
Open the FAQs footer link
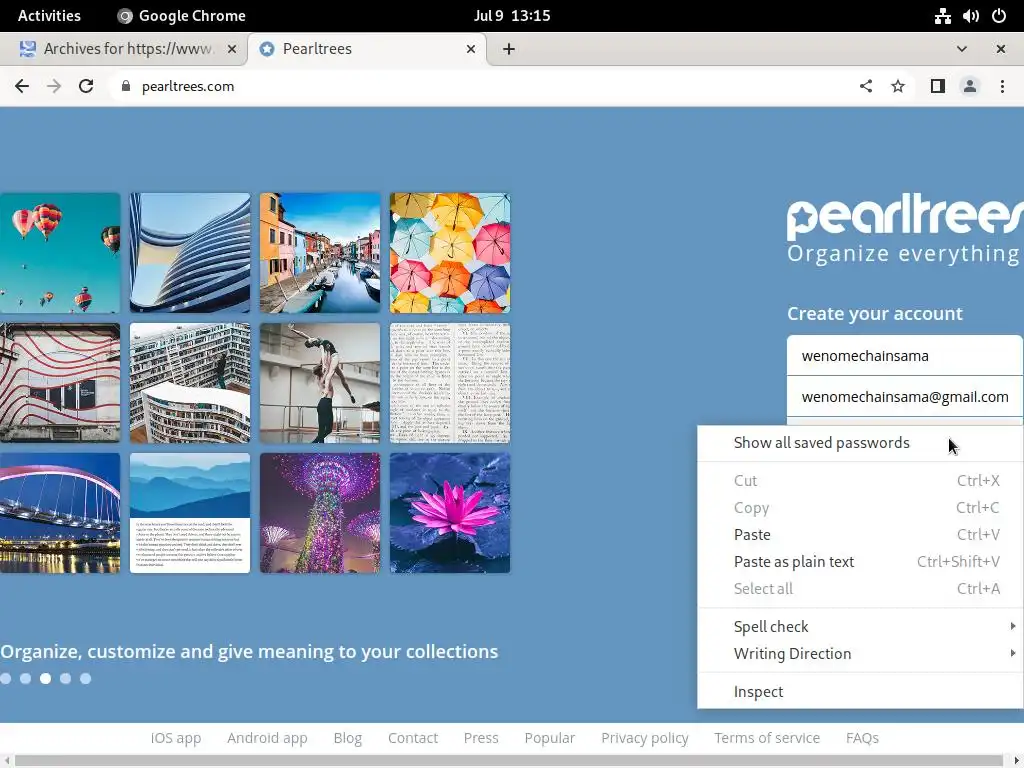click(862, 738)
